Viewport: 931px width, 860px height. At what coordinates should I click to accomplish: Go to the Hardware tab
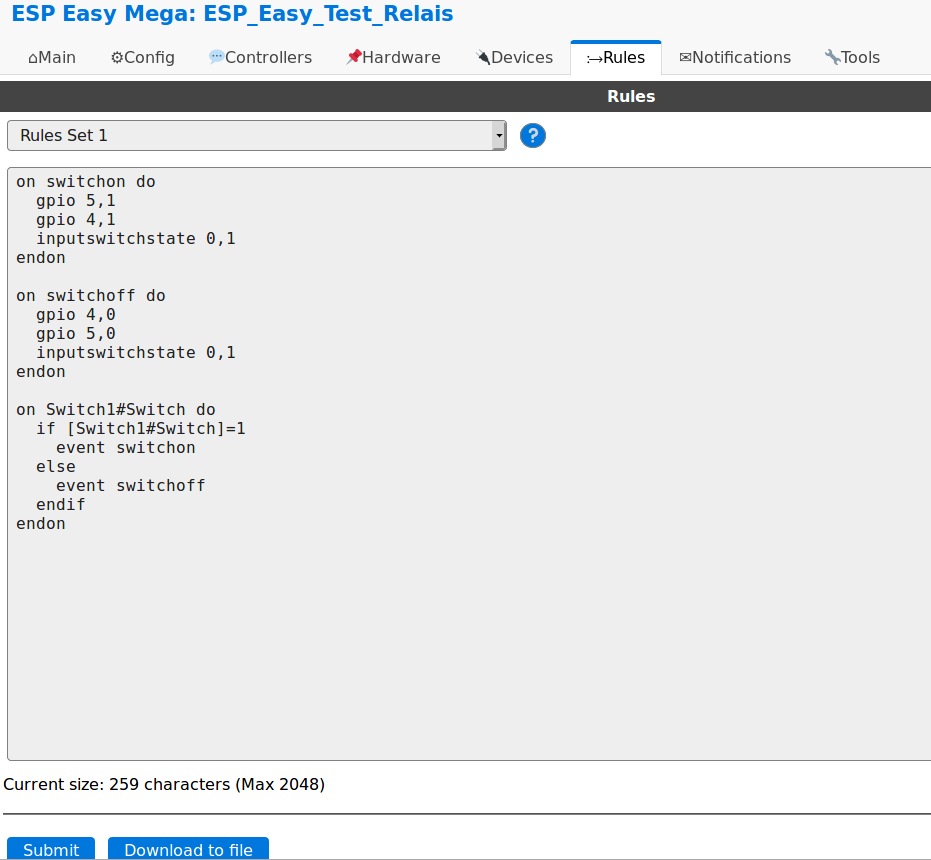393,58
